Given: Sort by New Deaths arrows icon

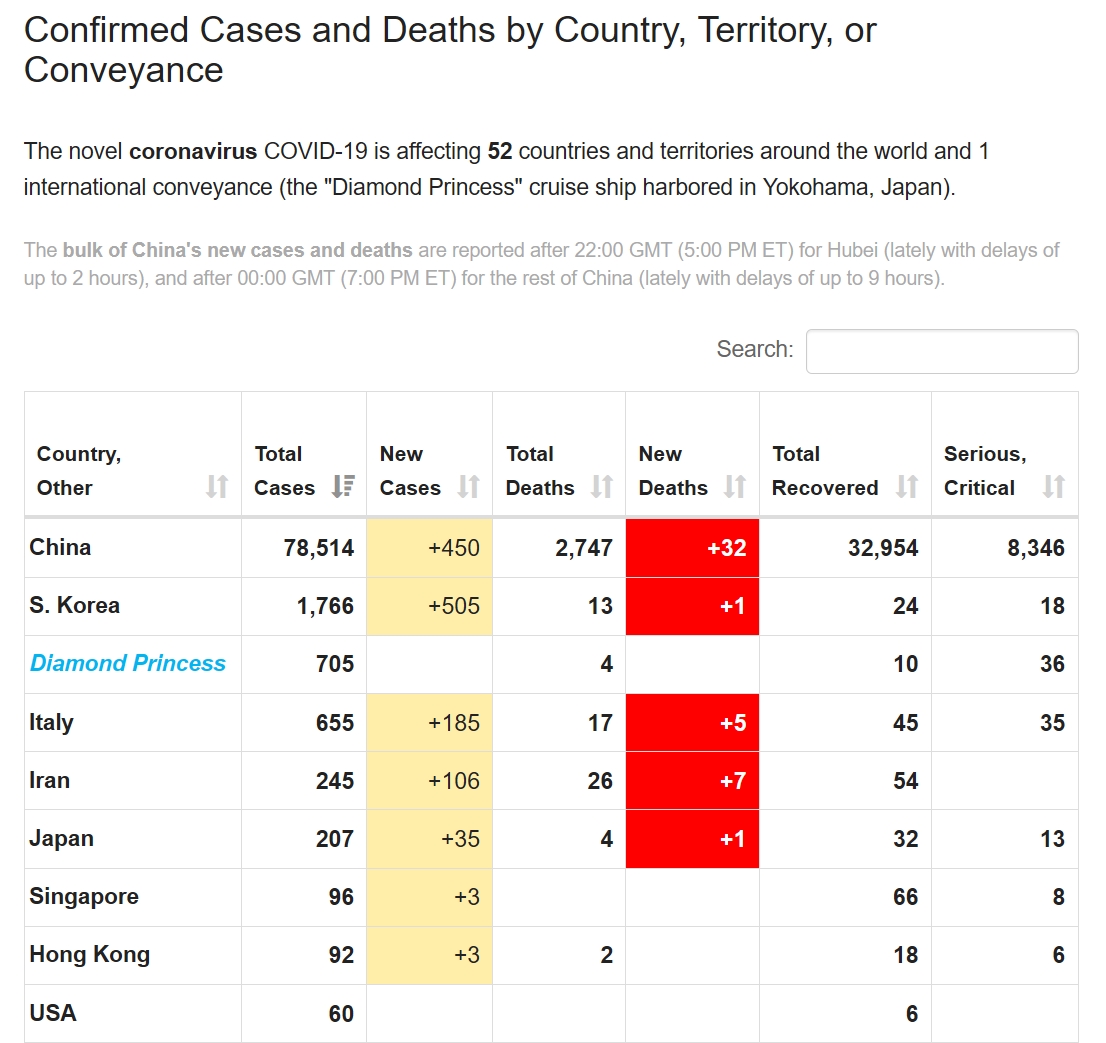Looking at the screenshot, I should (735, 487).
